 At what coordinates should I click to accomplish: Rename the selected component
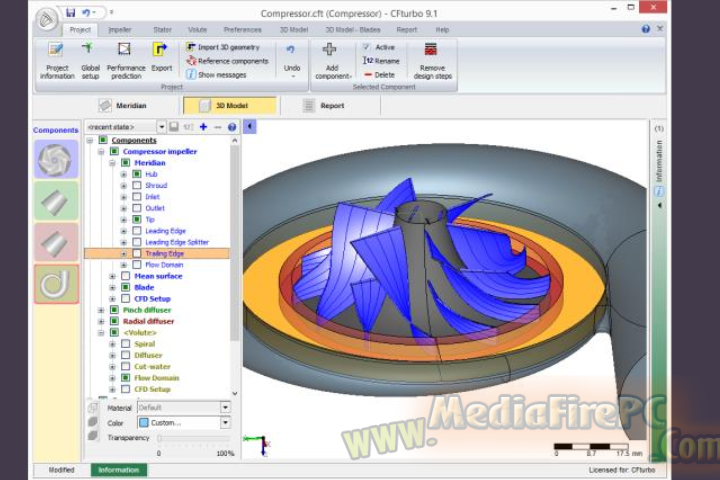381,61
